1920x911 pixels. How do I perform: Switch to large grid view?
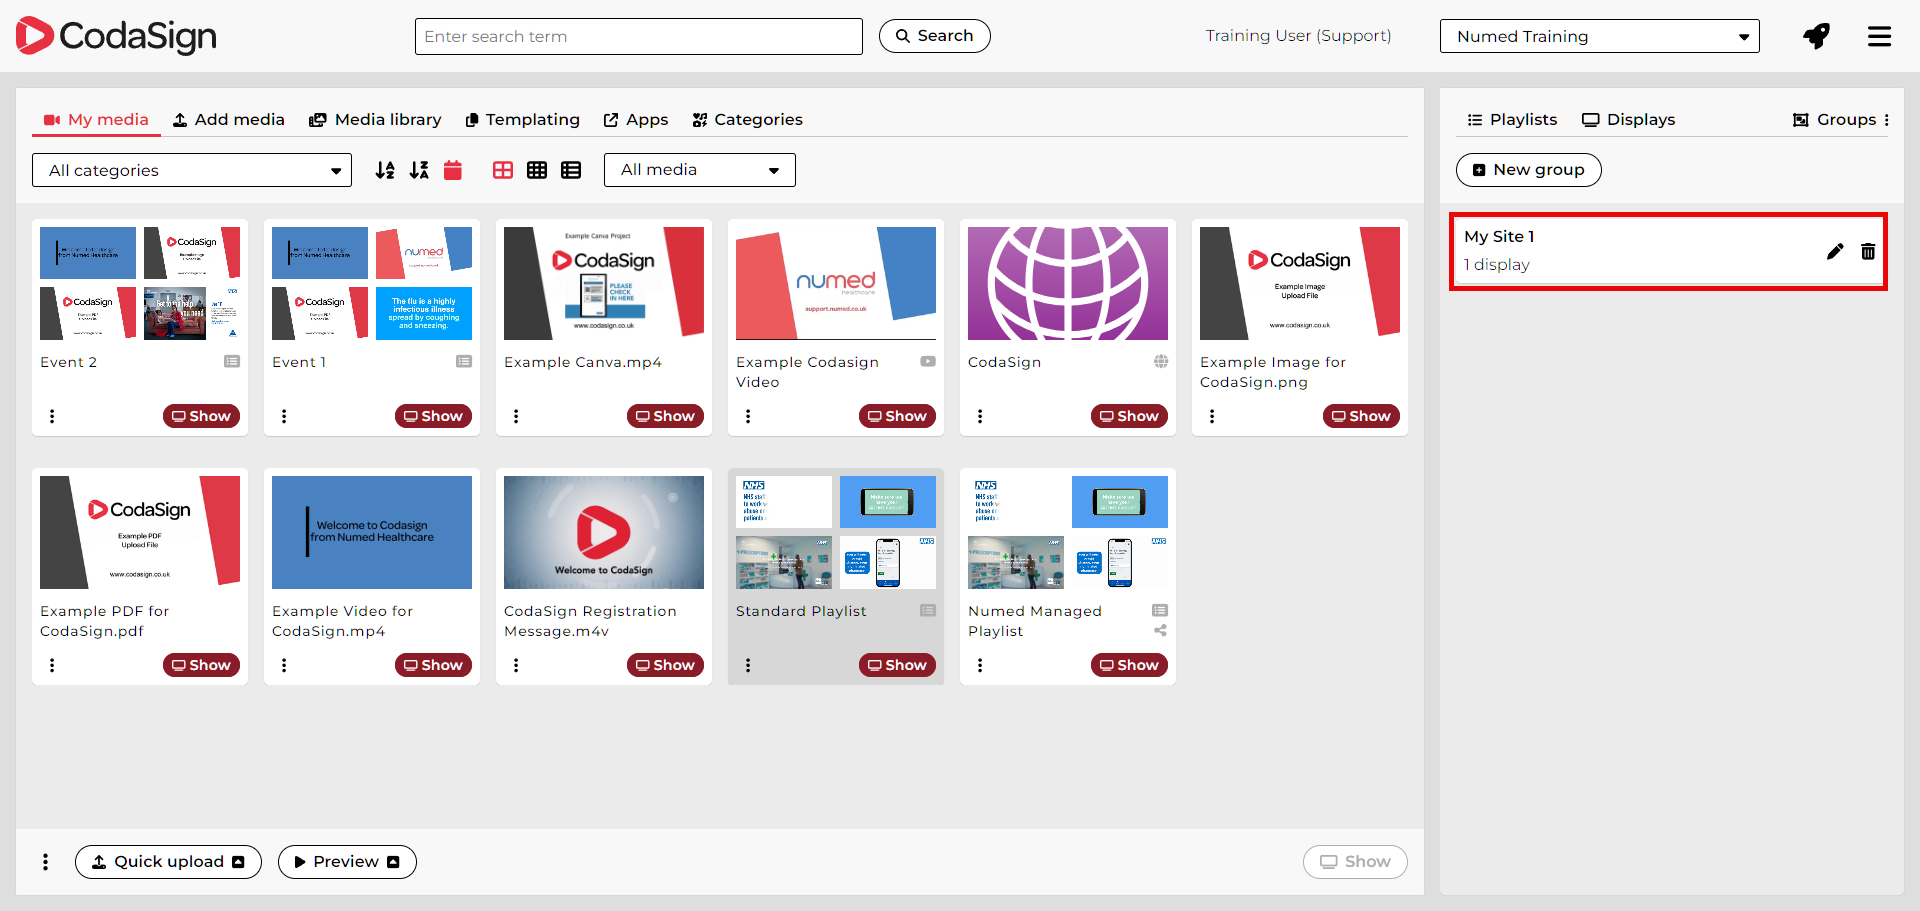(x=503, y=170)
